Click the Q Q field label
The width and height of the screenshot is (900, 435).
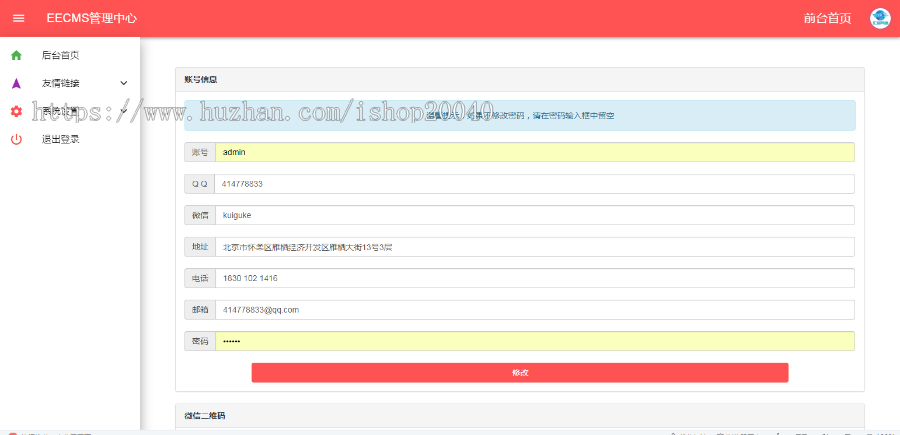[x=199, y=184]
